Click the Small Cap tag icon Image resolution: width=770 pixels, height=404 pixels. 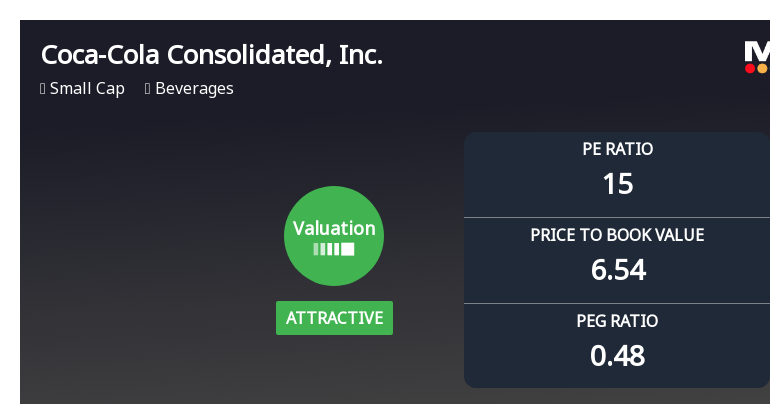[43, 89]
